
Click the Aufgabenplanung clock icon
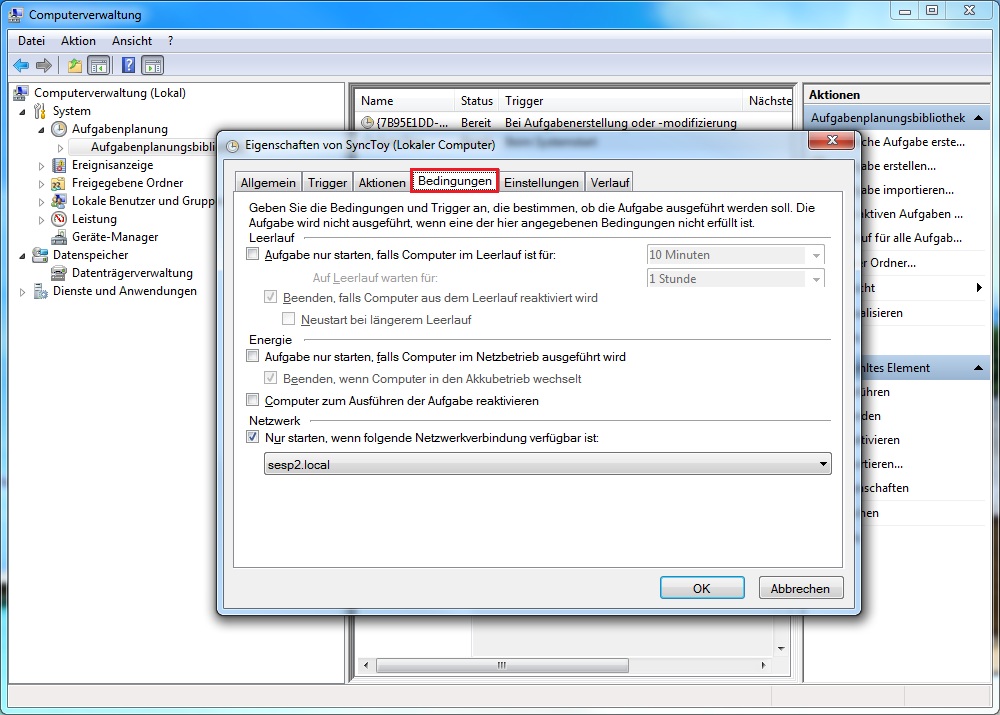pyautogui.click(x=59, y=129)
